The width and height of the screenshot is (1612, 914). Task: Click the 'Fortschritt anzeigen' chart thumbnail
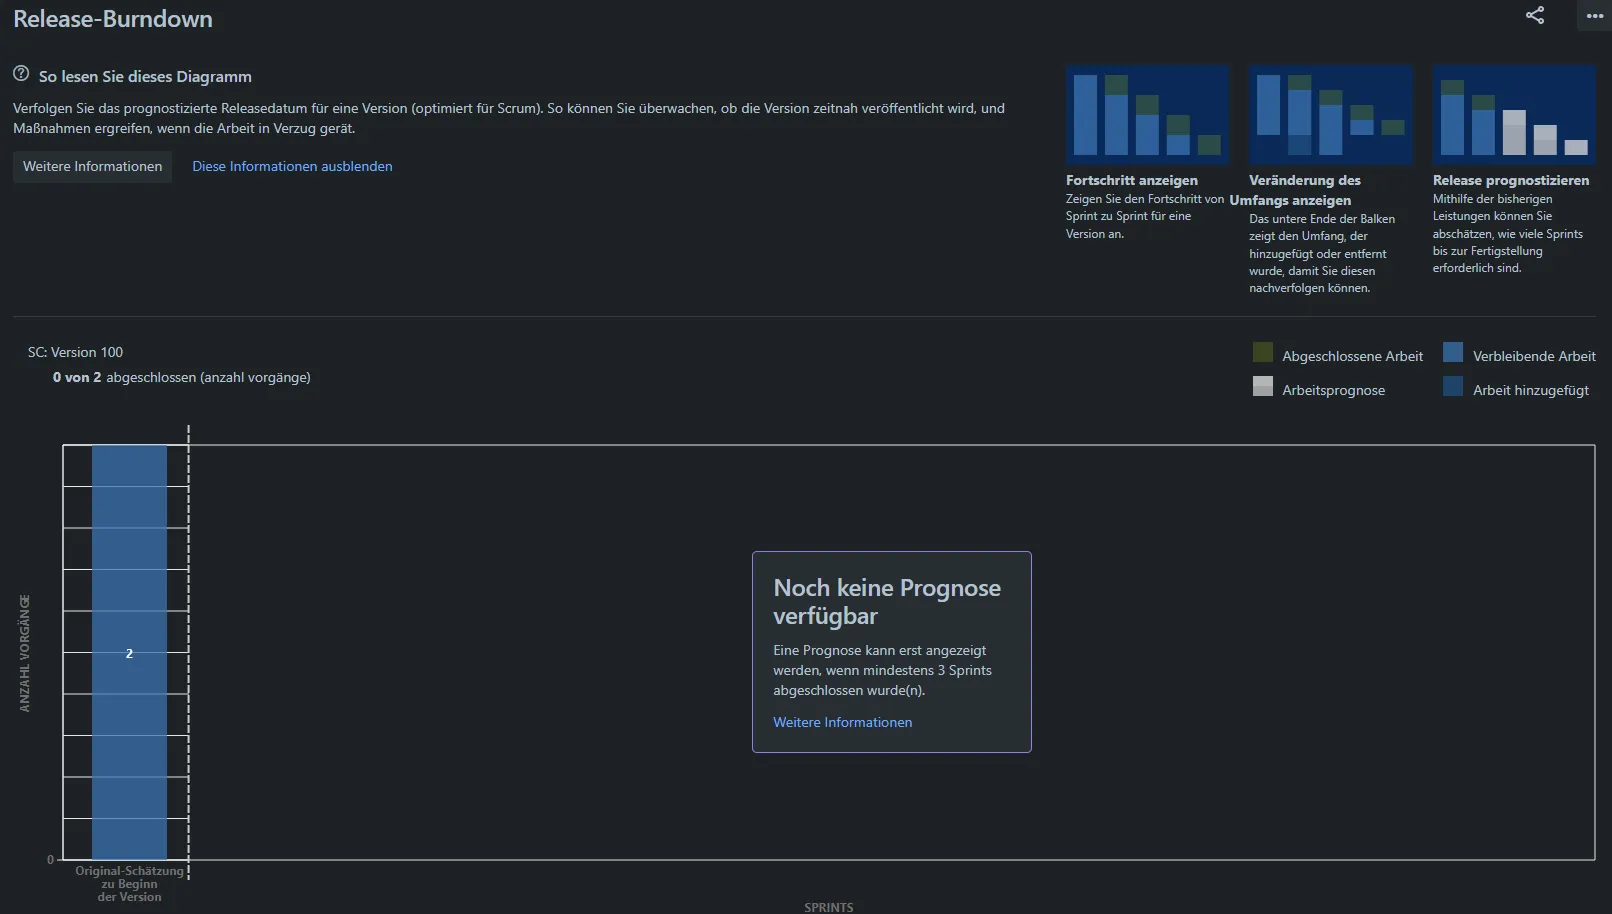(x=1147, y=114)
